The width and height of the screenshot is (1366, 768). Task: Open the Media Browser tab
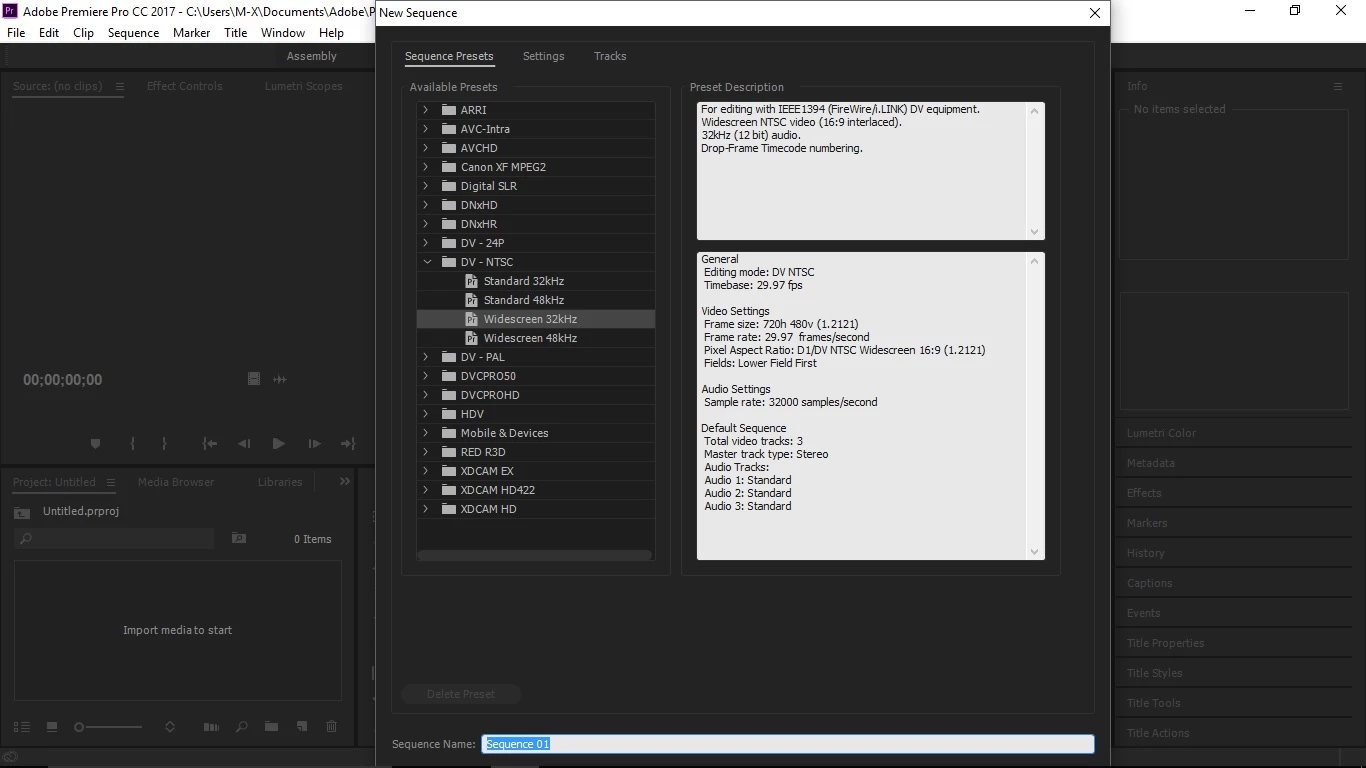[176, 482]
